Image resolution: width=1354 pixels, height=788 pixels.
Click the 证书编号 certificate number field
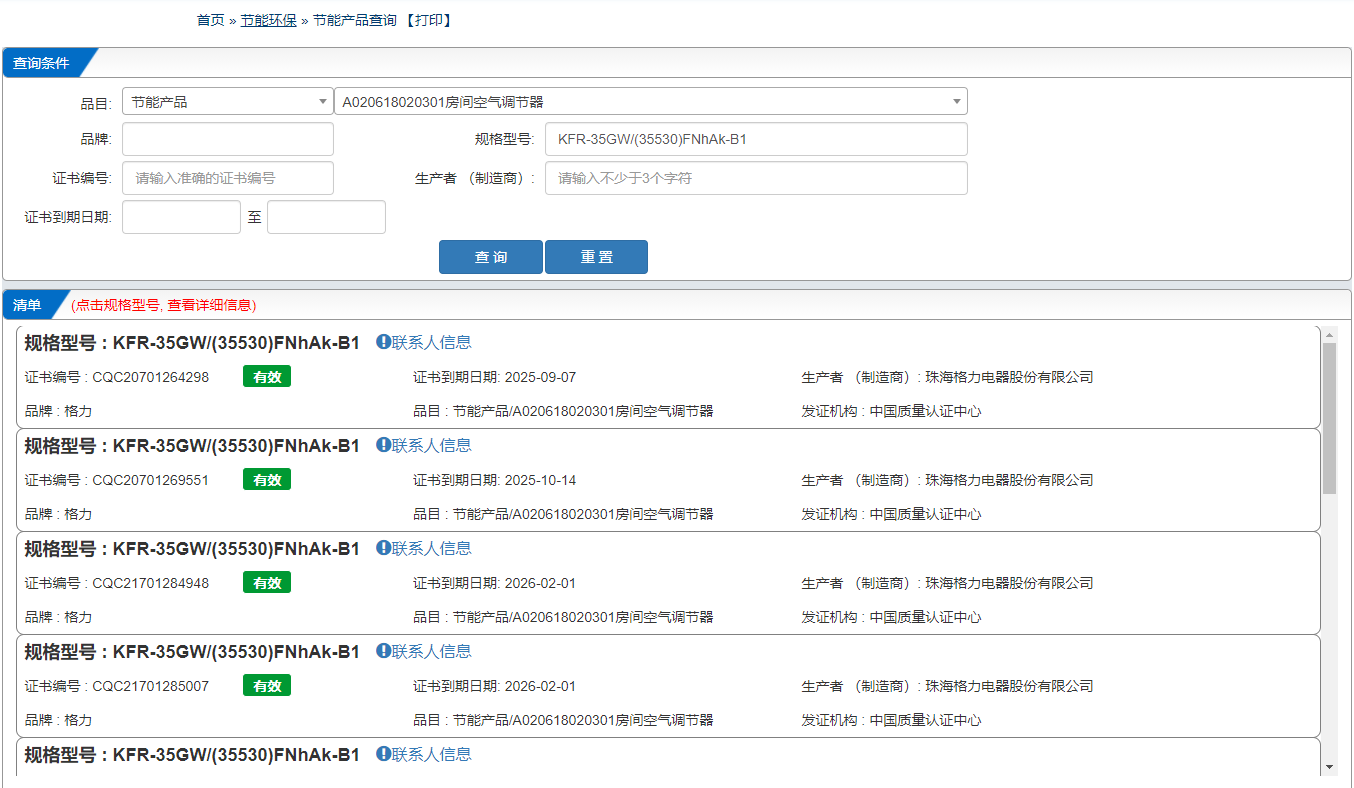[228, 178]
